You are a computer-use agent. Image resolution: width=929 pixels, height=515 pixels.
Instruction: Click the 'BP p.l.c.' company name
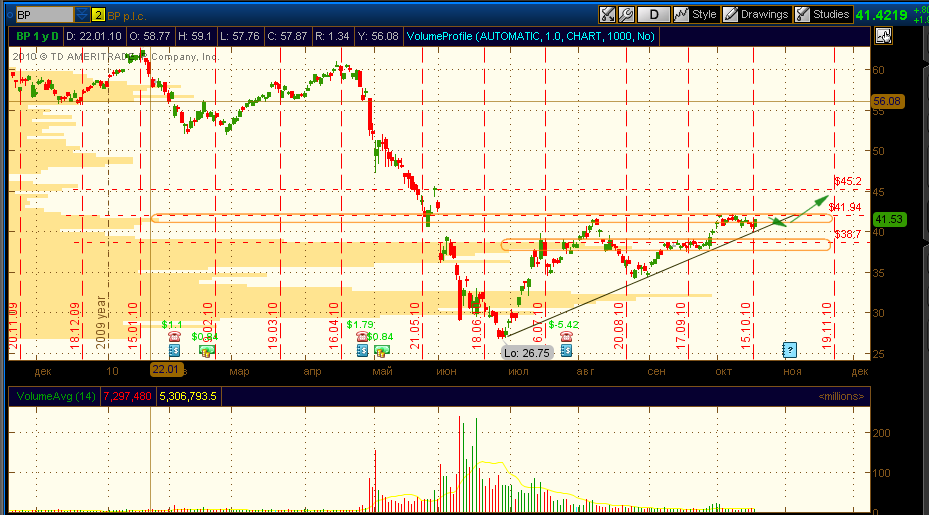click(x=127, y=16)
